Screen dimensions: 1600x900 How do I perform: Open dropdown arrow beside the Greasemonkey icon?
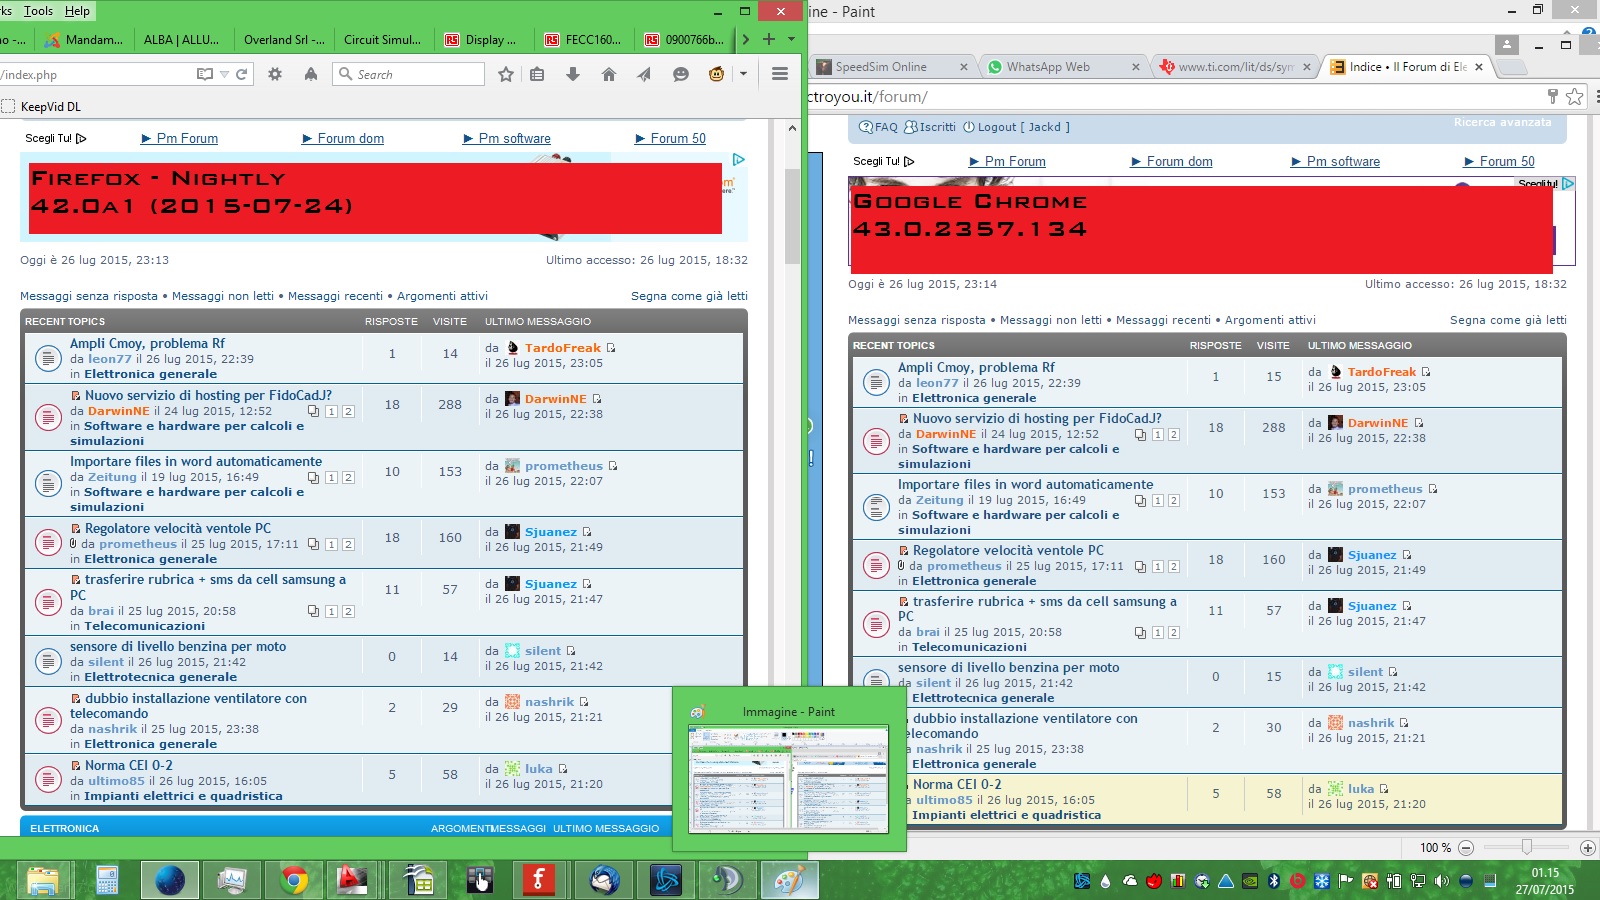point(743,74)
